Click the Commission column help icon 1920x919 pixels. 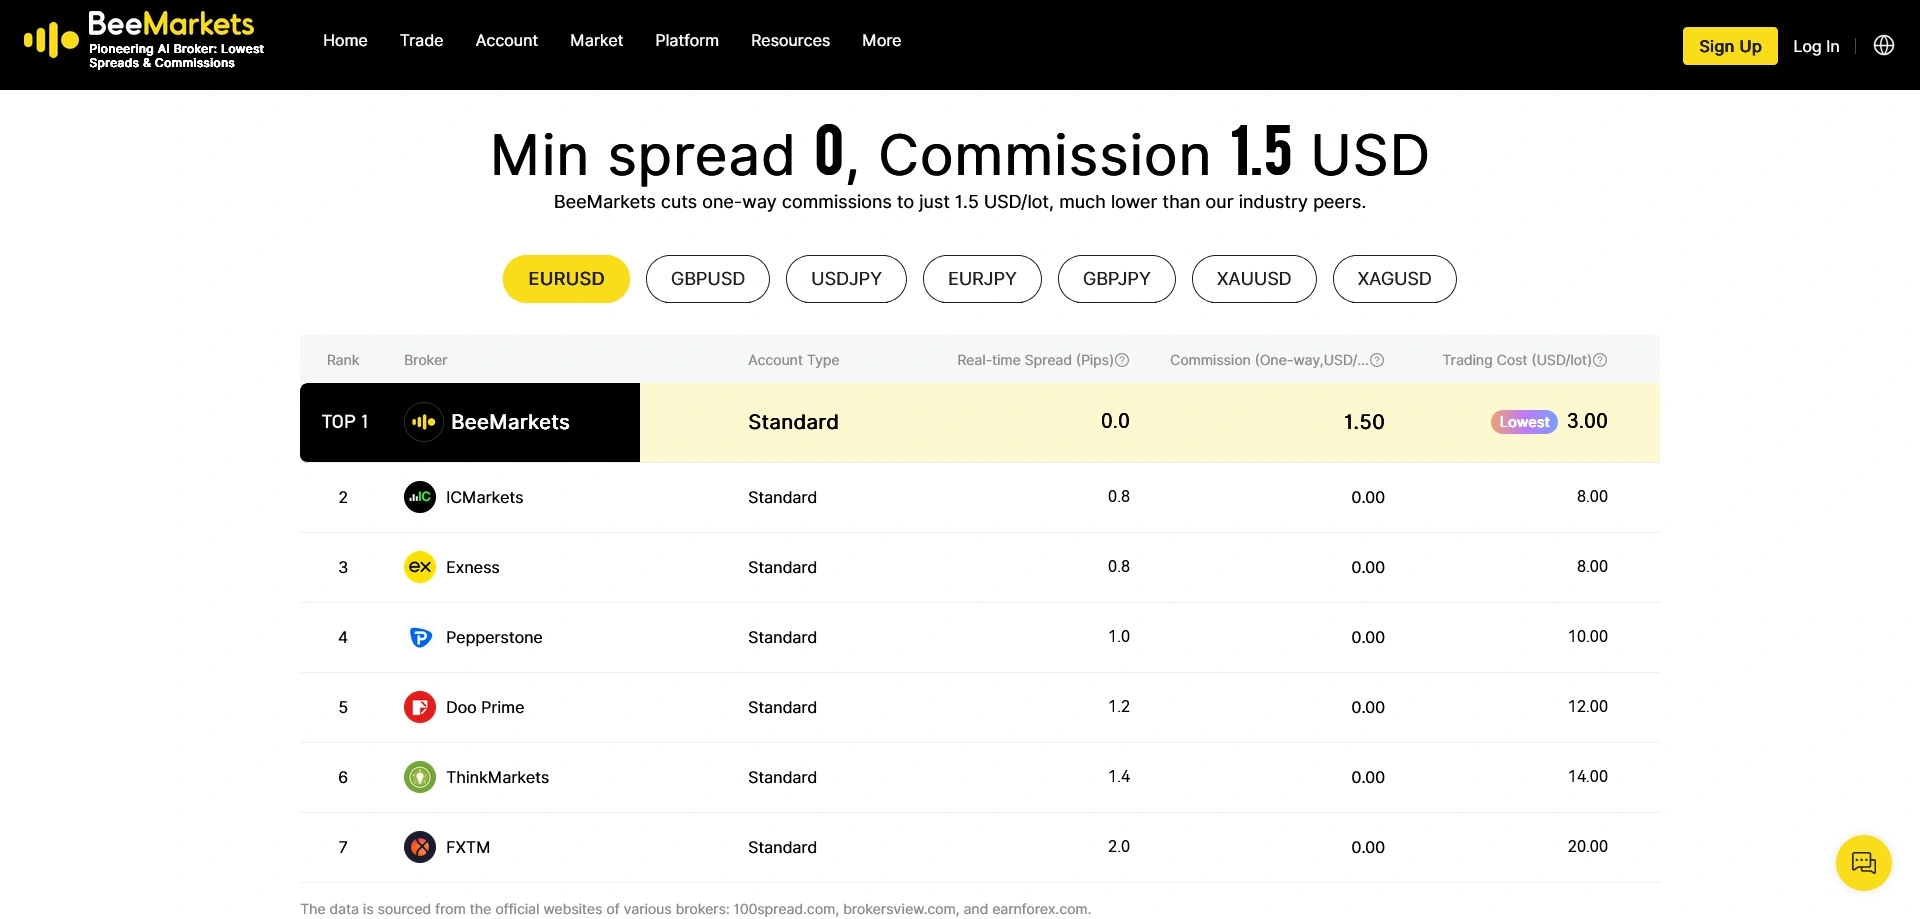(1377, 360)
